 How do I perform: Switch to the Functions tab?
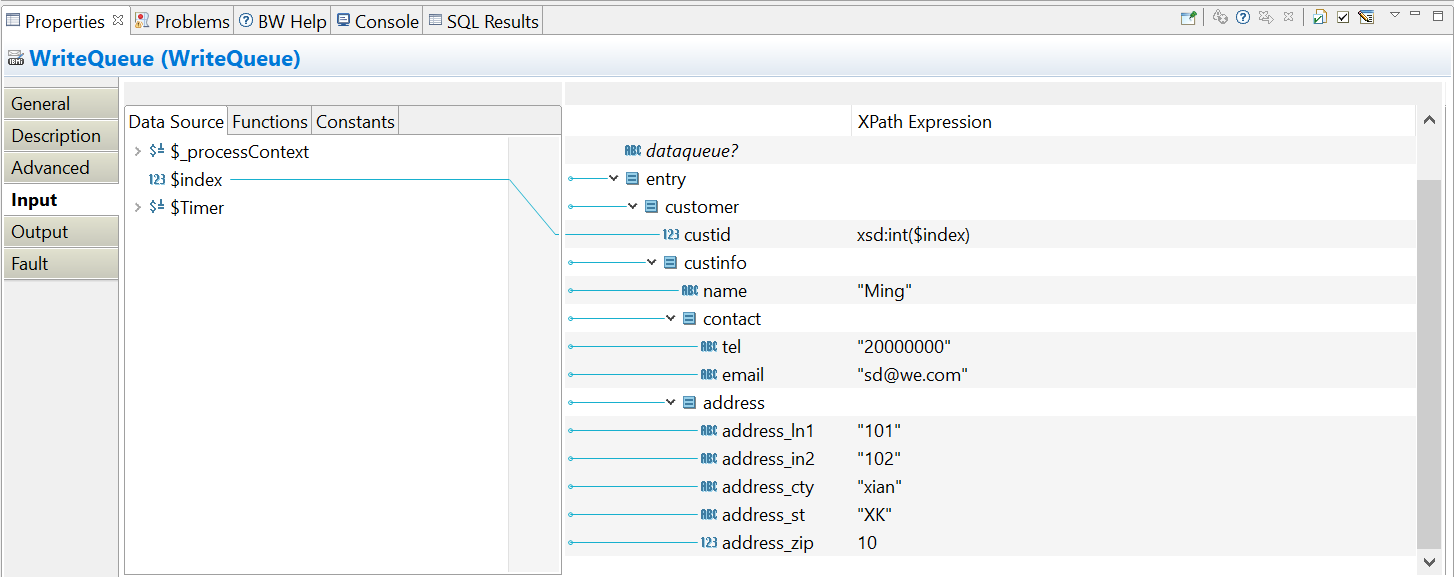(x=269, y=121)
